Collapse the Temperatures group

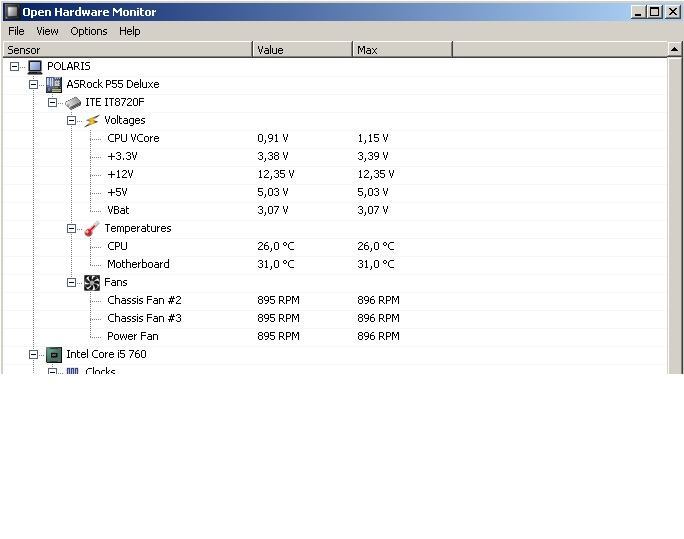click(x=72, y=229)
